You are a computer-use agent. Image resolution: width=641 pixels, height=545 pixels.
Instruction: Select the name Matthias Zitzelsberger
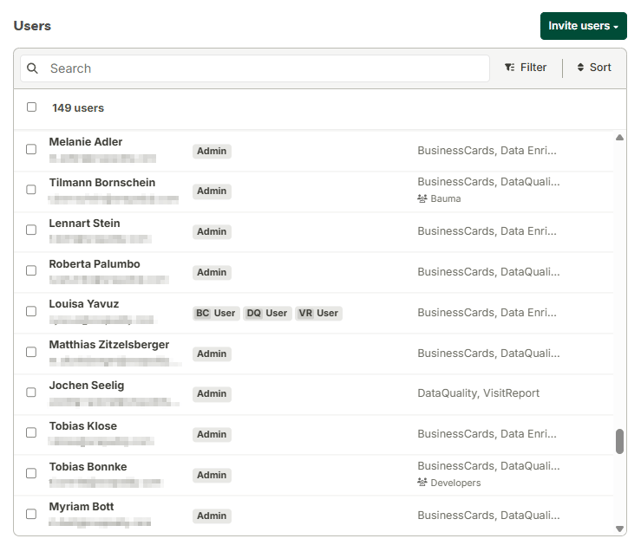(109, 345)
